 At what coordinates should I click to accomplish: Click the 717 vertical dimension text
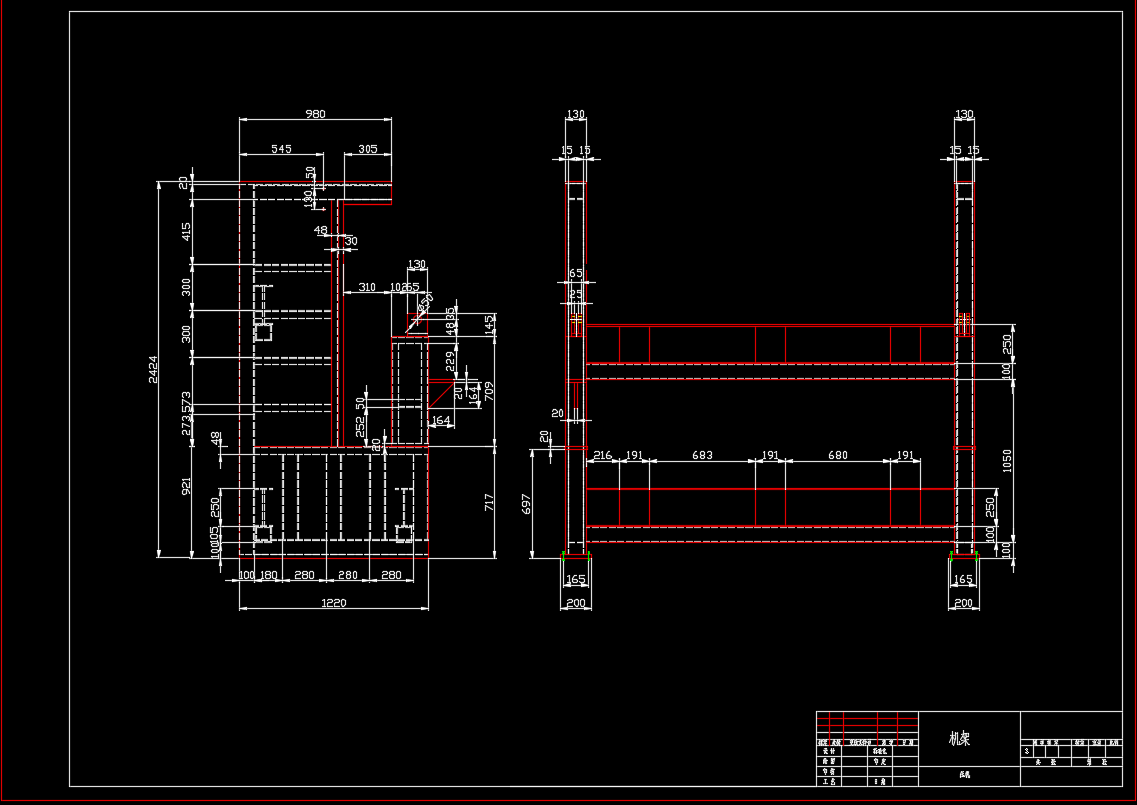pyautogui.click(x=490, y=502)
